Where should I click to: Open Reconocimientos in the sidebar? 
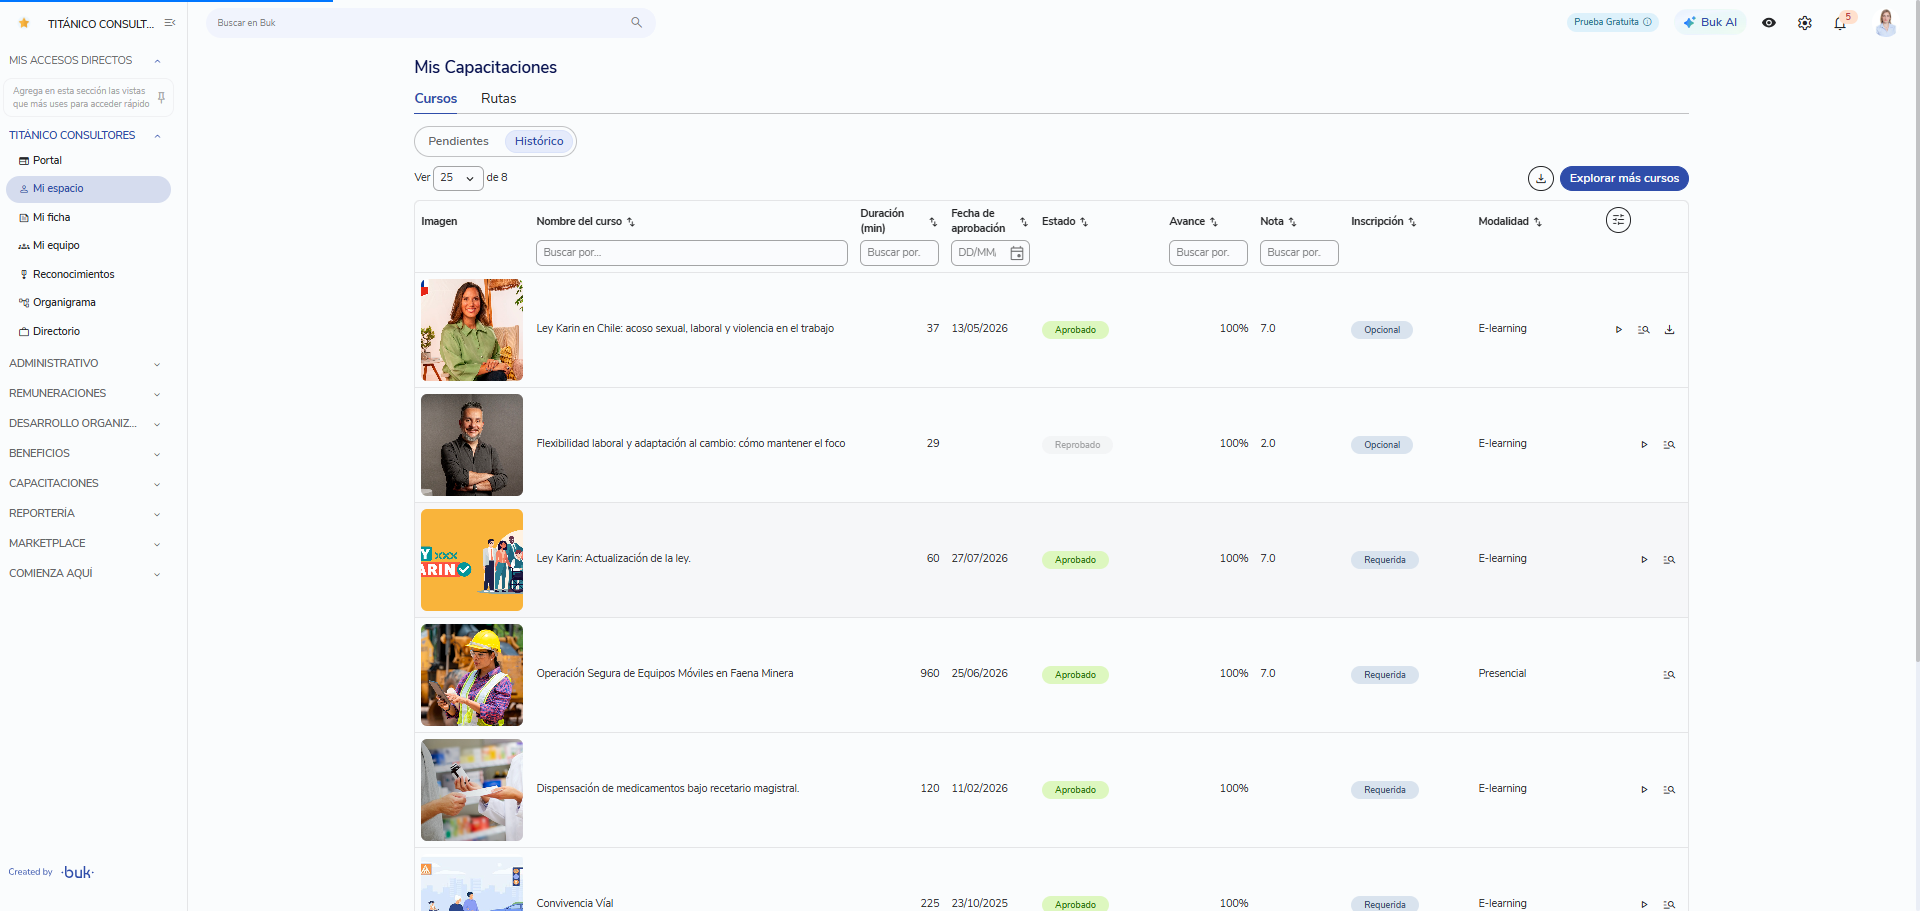point(88,275)
